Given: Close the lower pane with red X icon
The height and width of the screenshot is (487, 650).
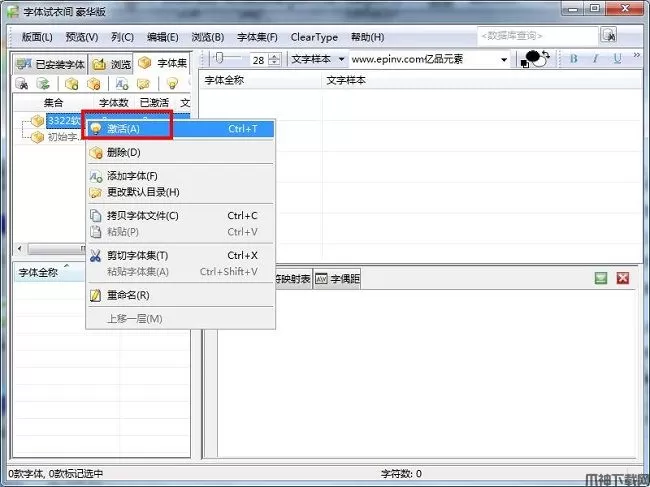Looking at the screenshot, I should click(x=623, y=278).
